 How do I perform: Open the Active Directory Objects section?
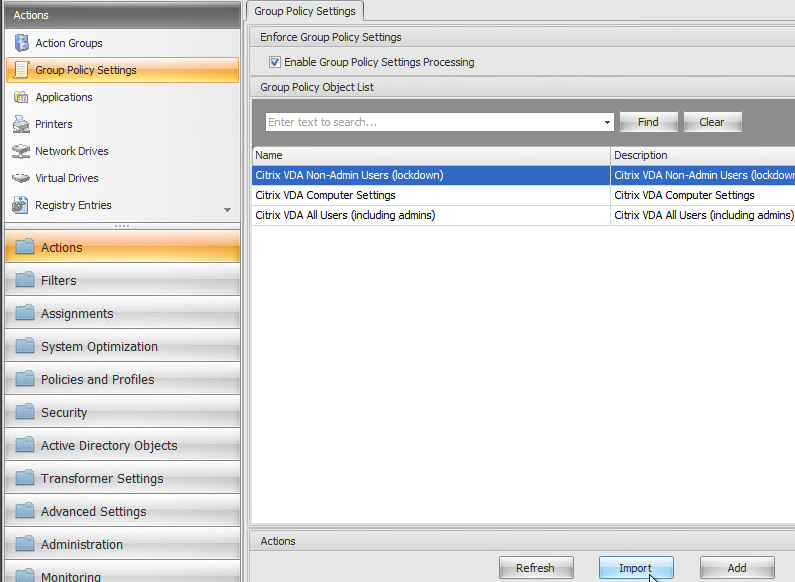point(122,445)
